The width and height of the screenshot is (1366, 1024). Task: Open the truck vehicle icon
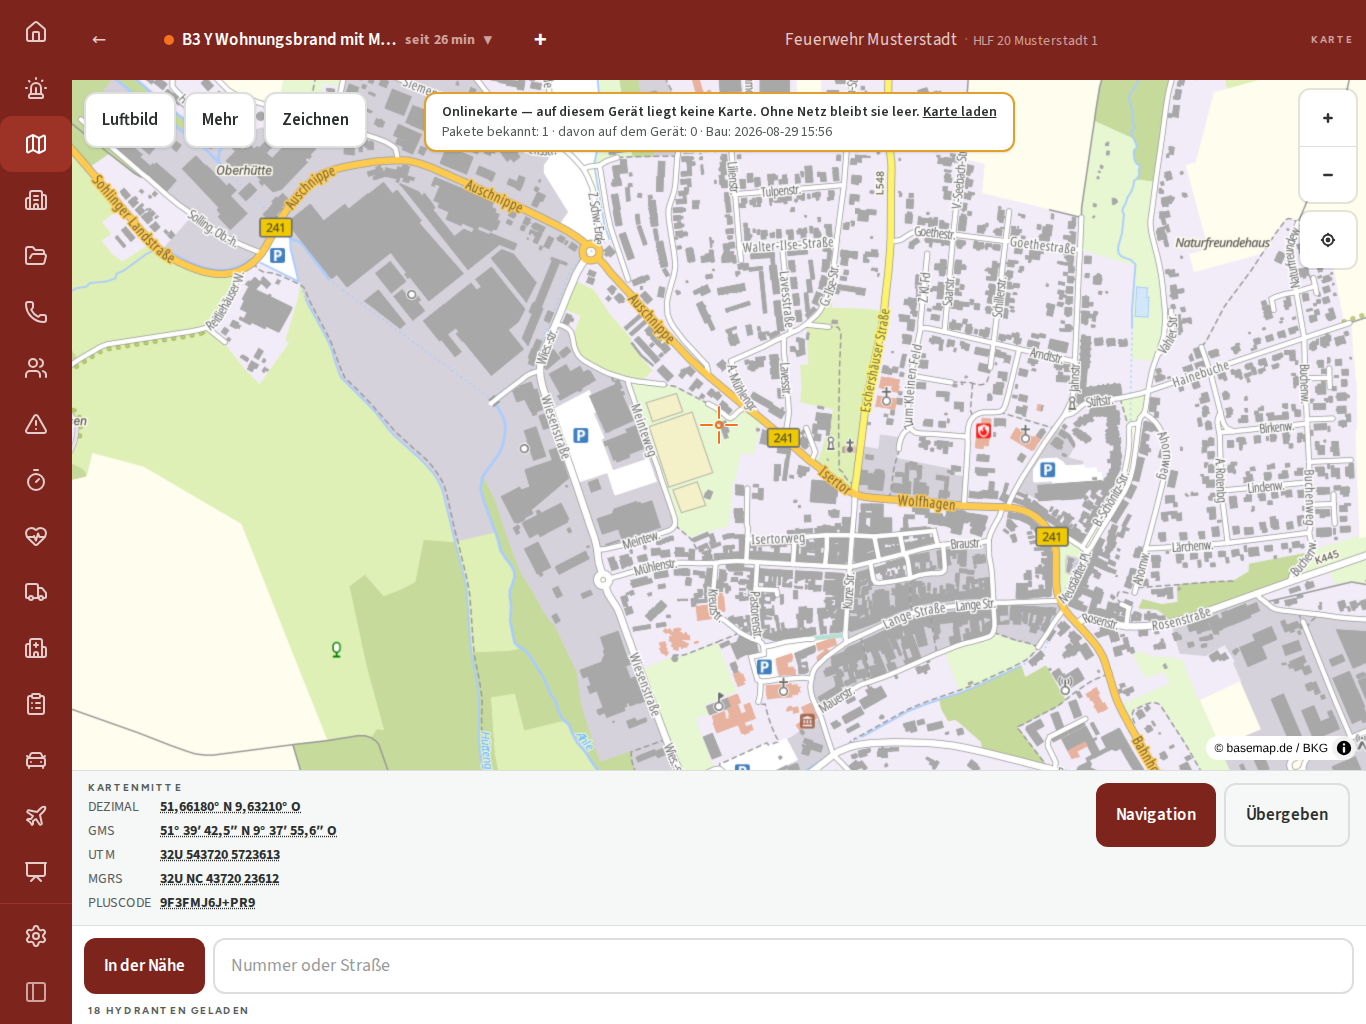click(36, 592)
